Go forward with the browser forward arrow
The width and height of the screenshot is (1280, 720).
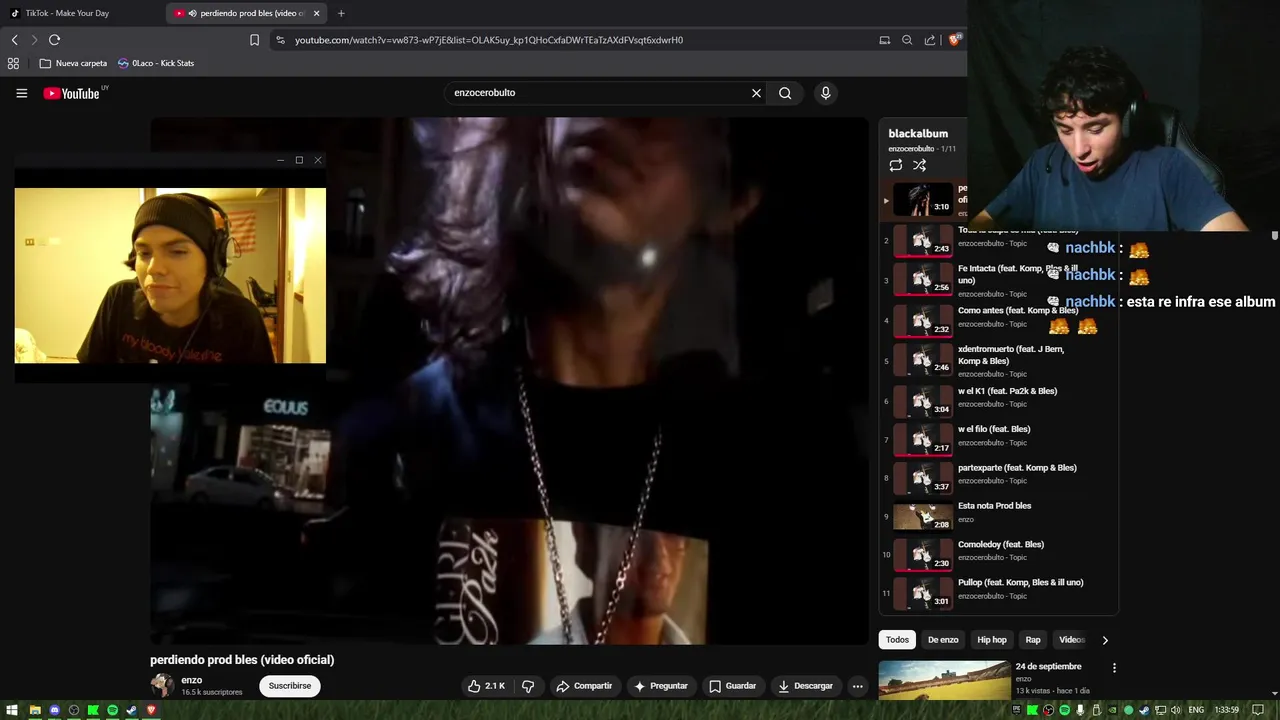pos(34,40)
